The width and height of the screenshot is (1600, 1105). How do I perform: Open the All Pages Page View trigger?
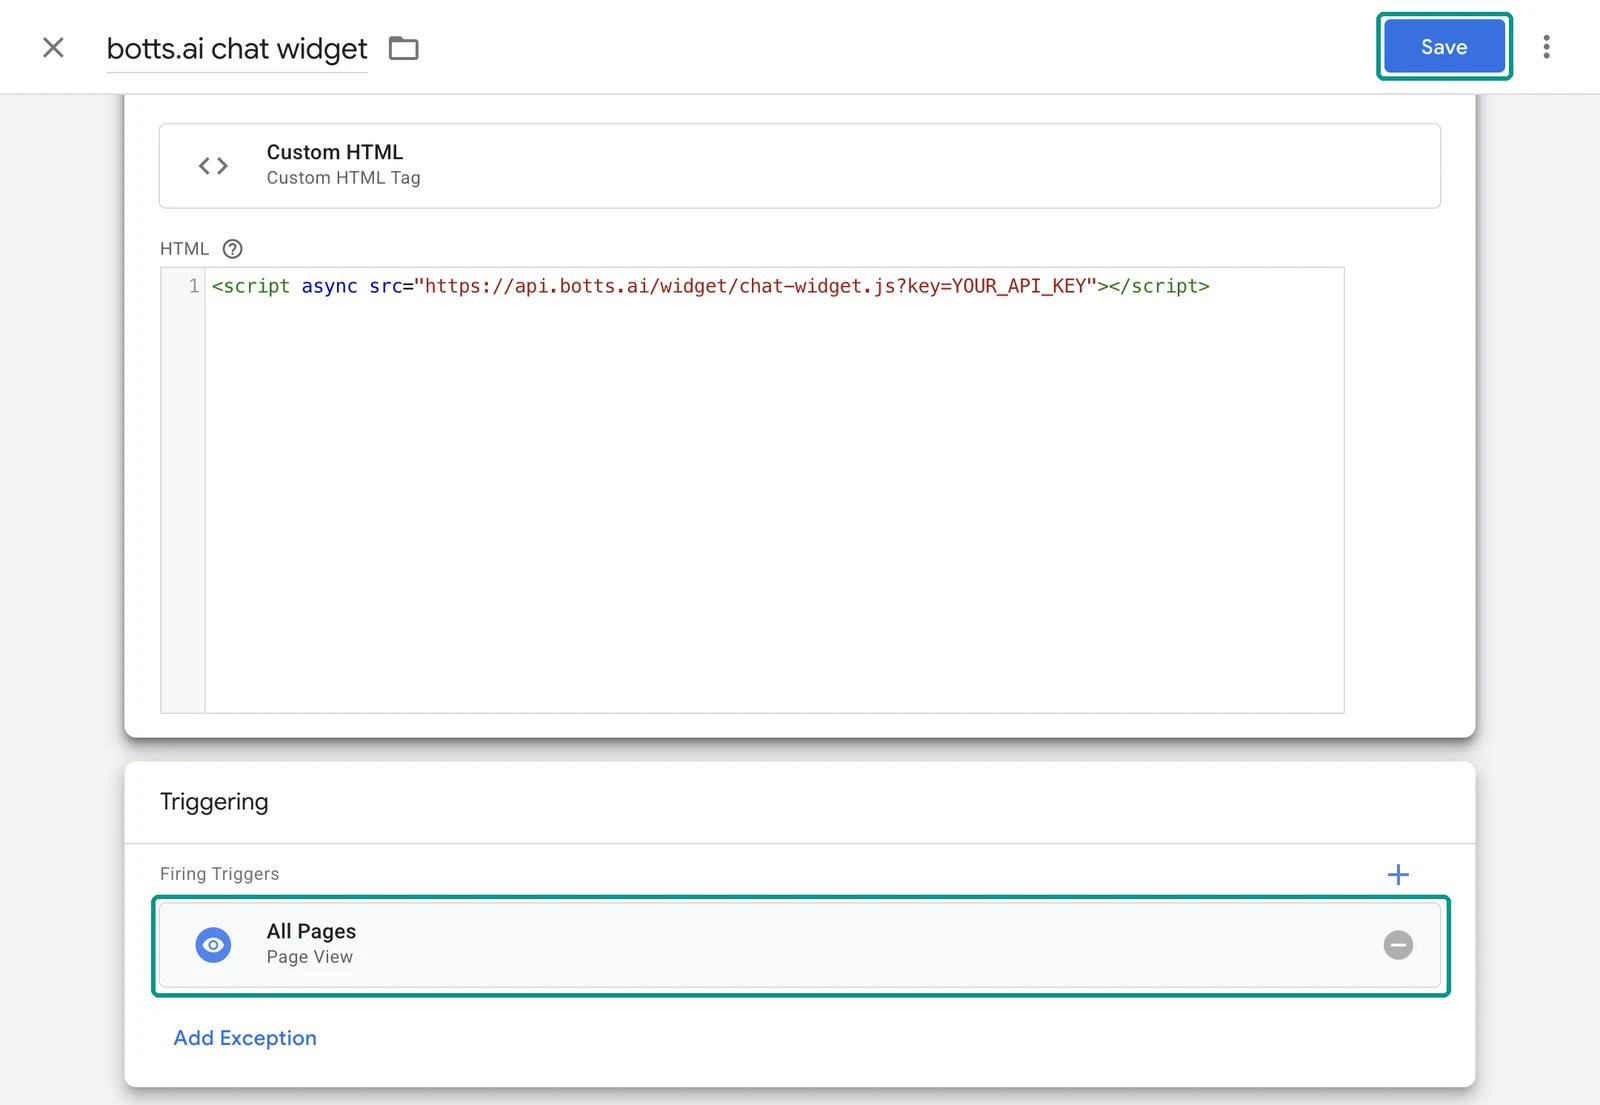[x=800, y=945]
